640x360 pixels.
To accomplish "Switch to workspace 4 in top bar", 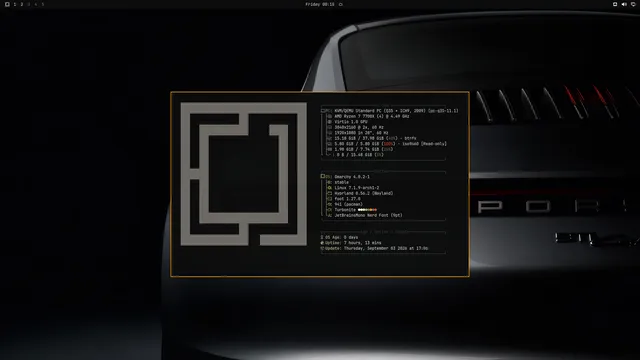I will click(x=36, y=4).
